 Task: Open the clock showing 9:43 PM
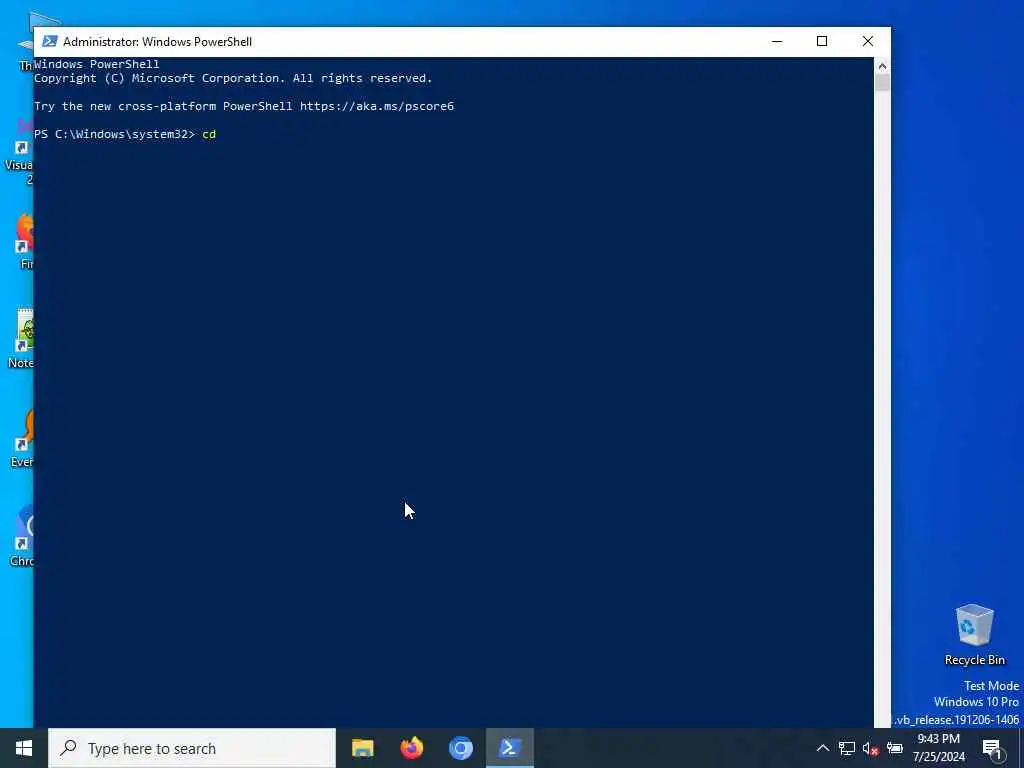point(938,748)
